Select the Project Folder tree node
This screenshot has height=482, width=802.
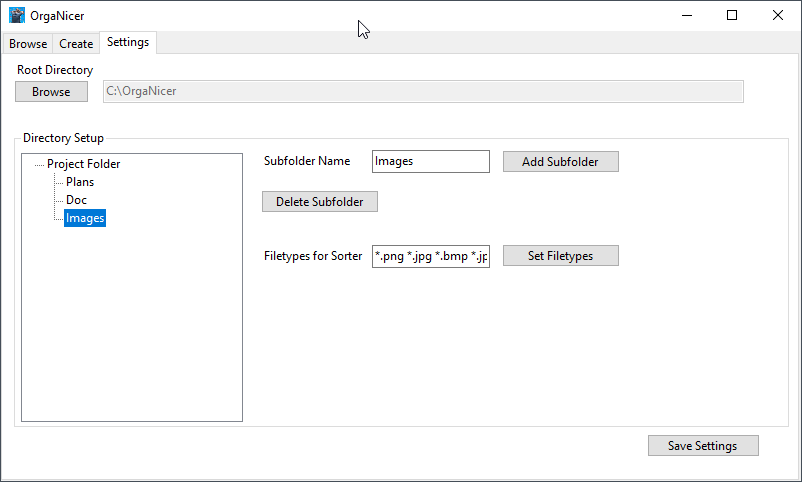(x=84, y=164)
